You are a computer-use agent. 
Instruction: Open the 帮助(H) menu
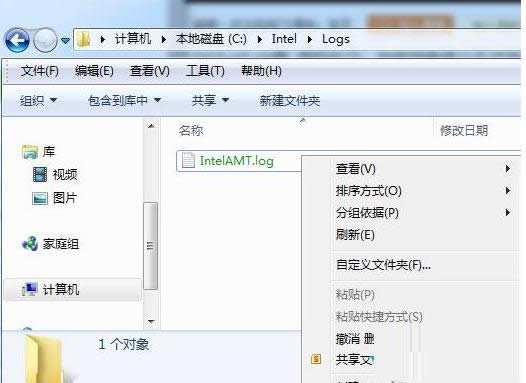point(261,71)
